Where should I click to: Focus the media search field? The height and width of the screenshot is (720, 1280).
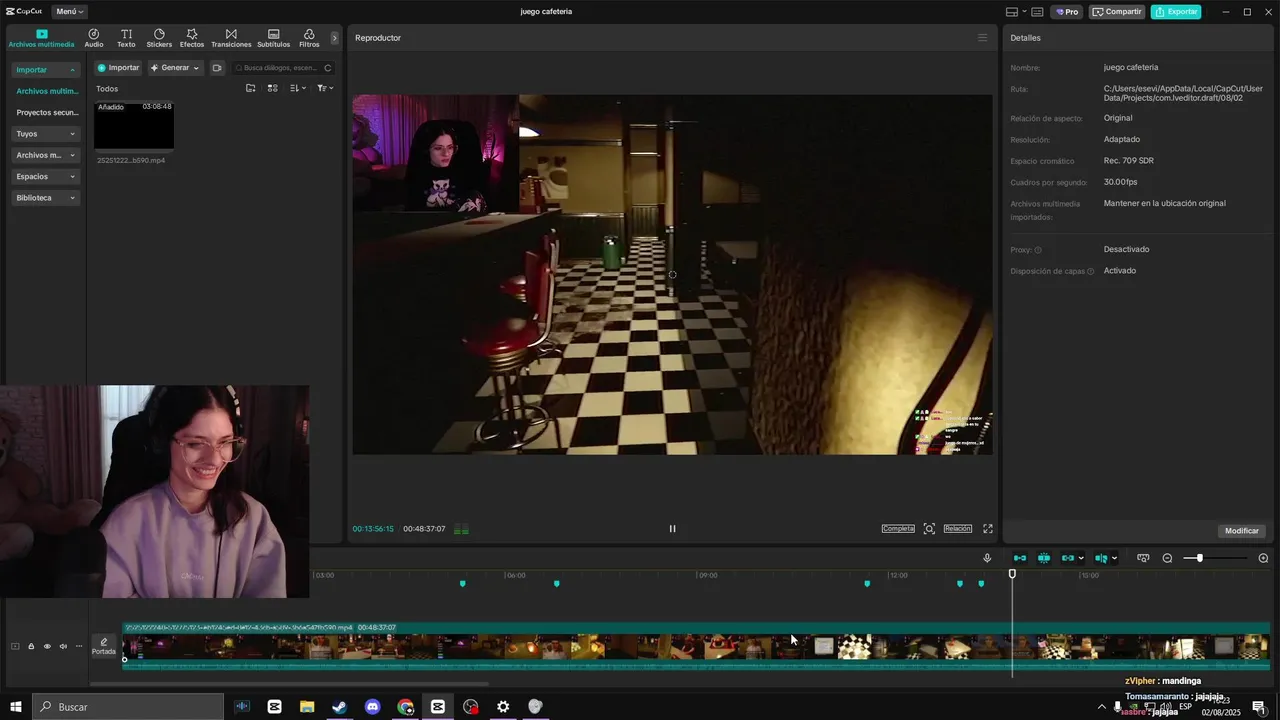click(282, 68)
